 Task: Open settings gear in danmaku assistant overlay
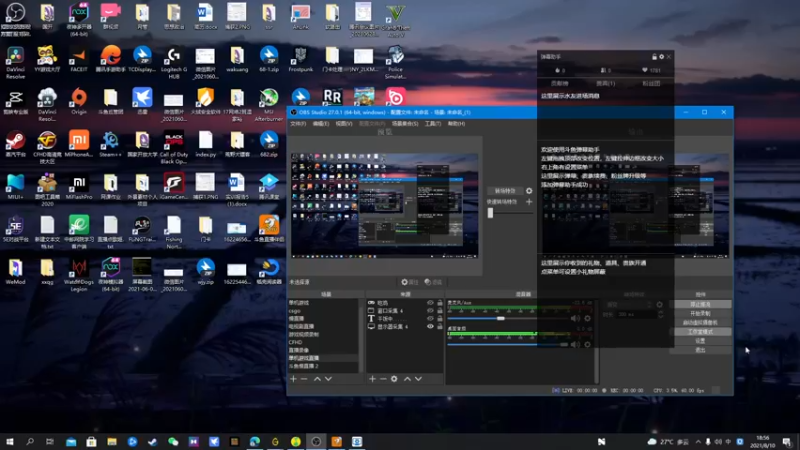662,57
